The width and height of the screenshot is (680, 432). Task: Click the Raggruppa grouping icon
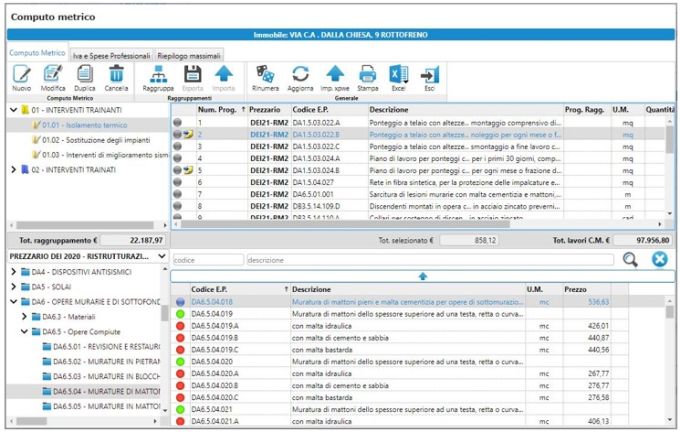[x=158, y=76]
